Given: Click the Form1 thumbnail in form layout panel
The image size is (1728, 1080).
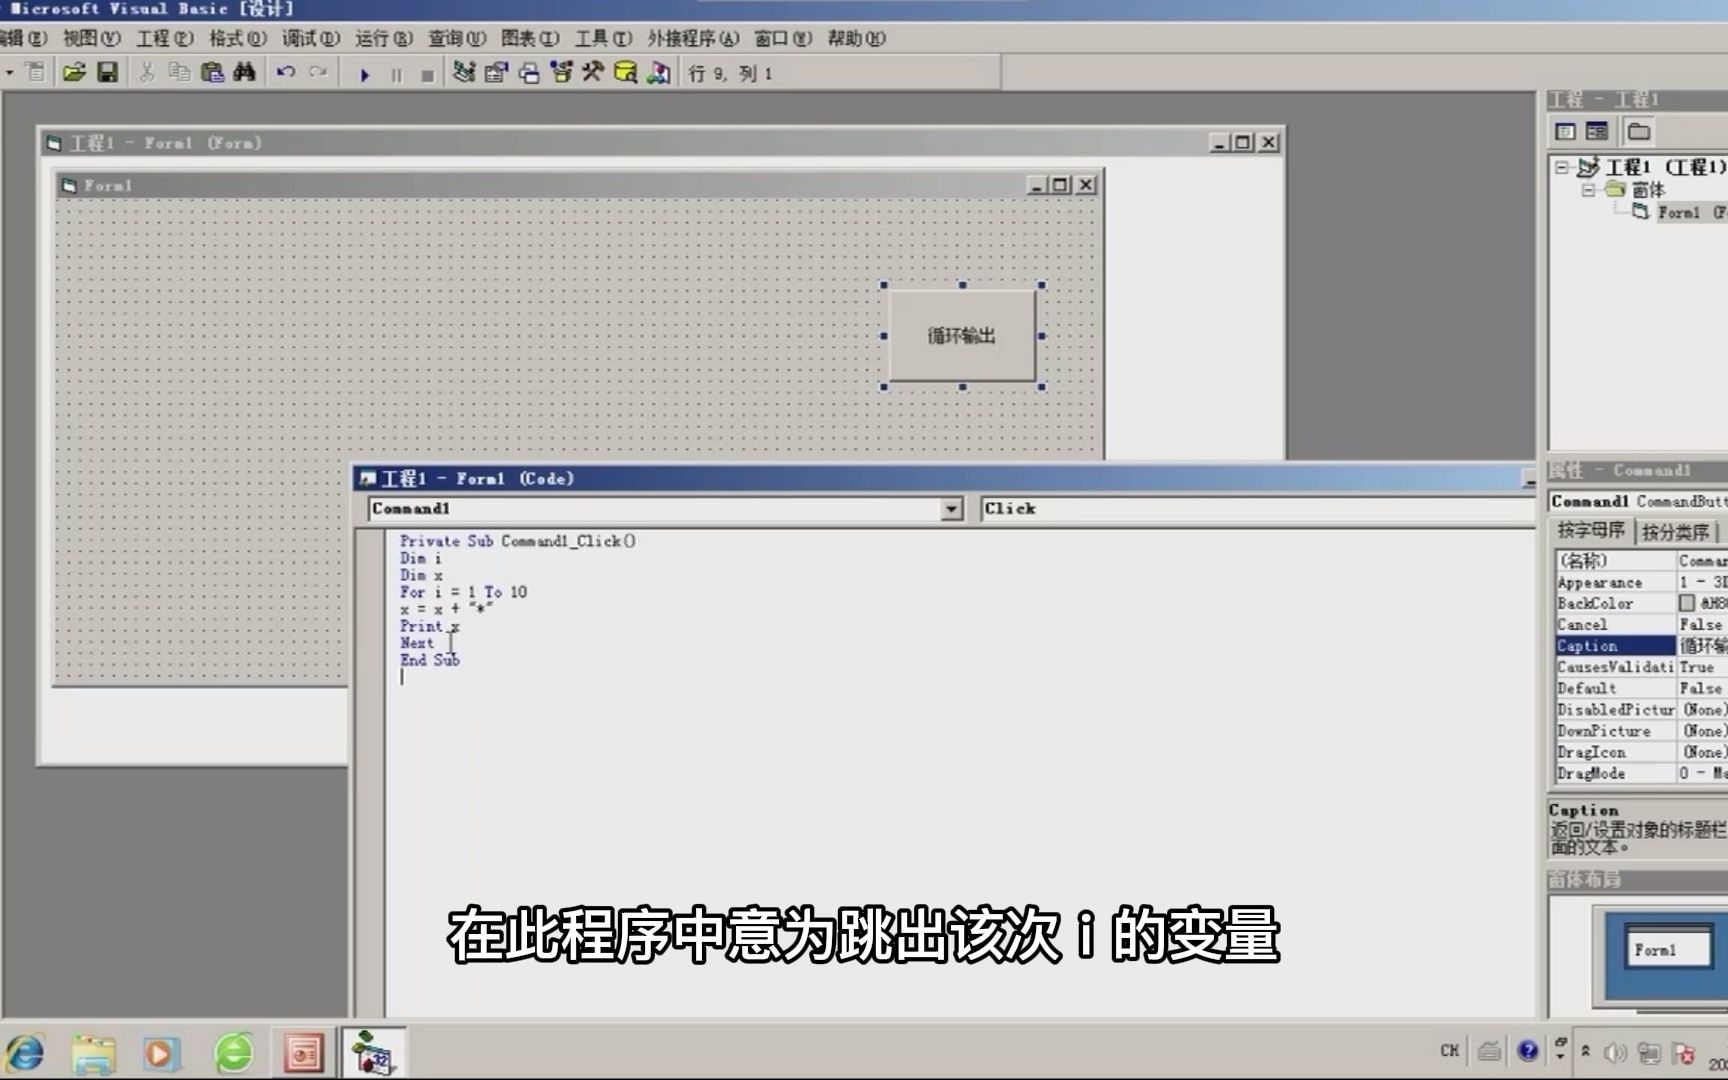Looking at the screenshot, I should click(1668, 948).
